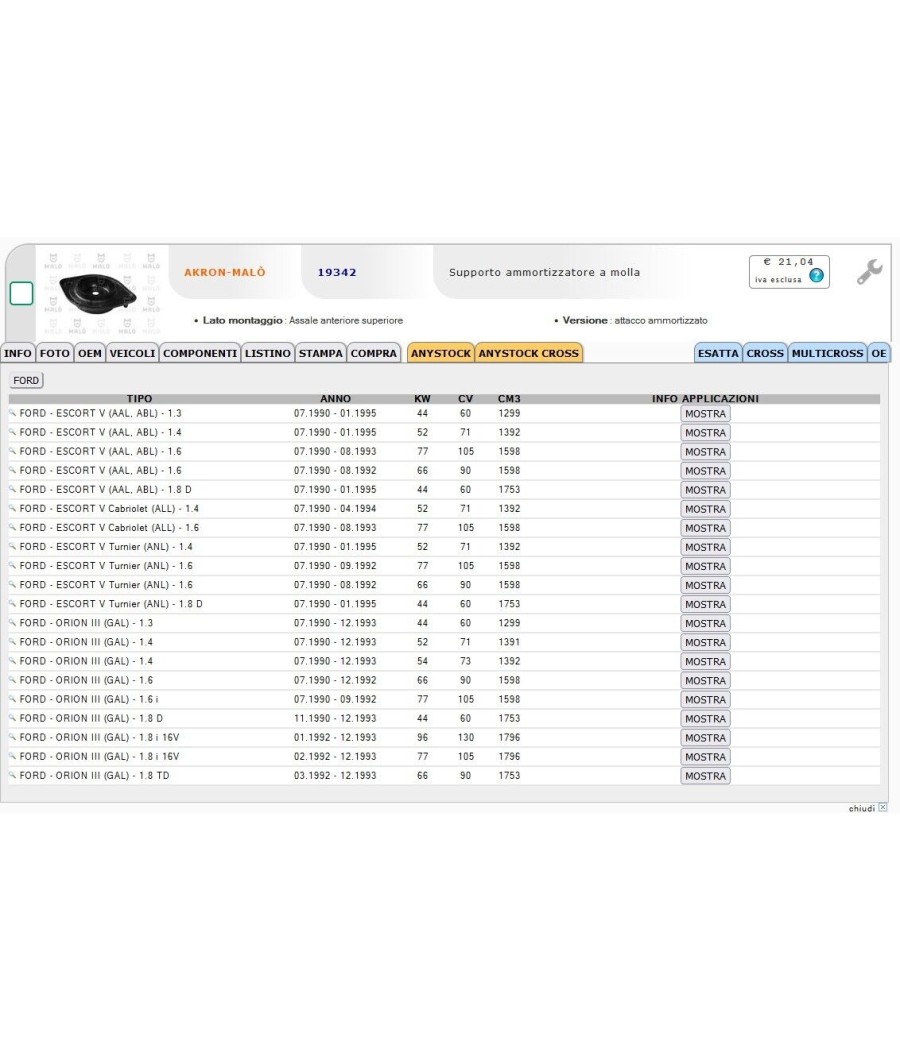The height and width of the screenshot is (1050, 900).
Task: Open the INFO tab
Action: pos(17,353)
